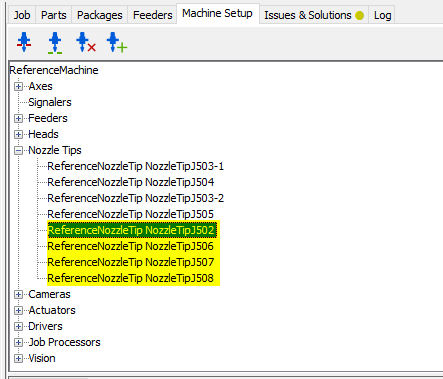Select ReferenceNozzleTip NozzleTipJ502
The height and width of the screenshot is (379, 443).
point(132,230)
